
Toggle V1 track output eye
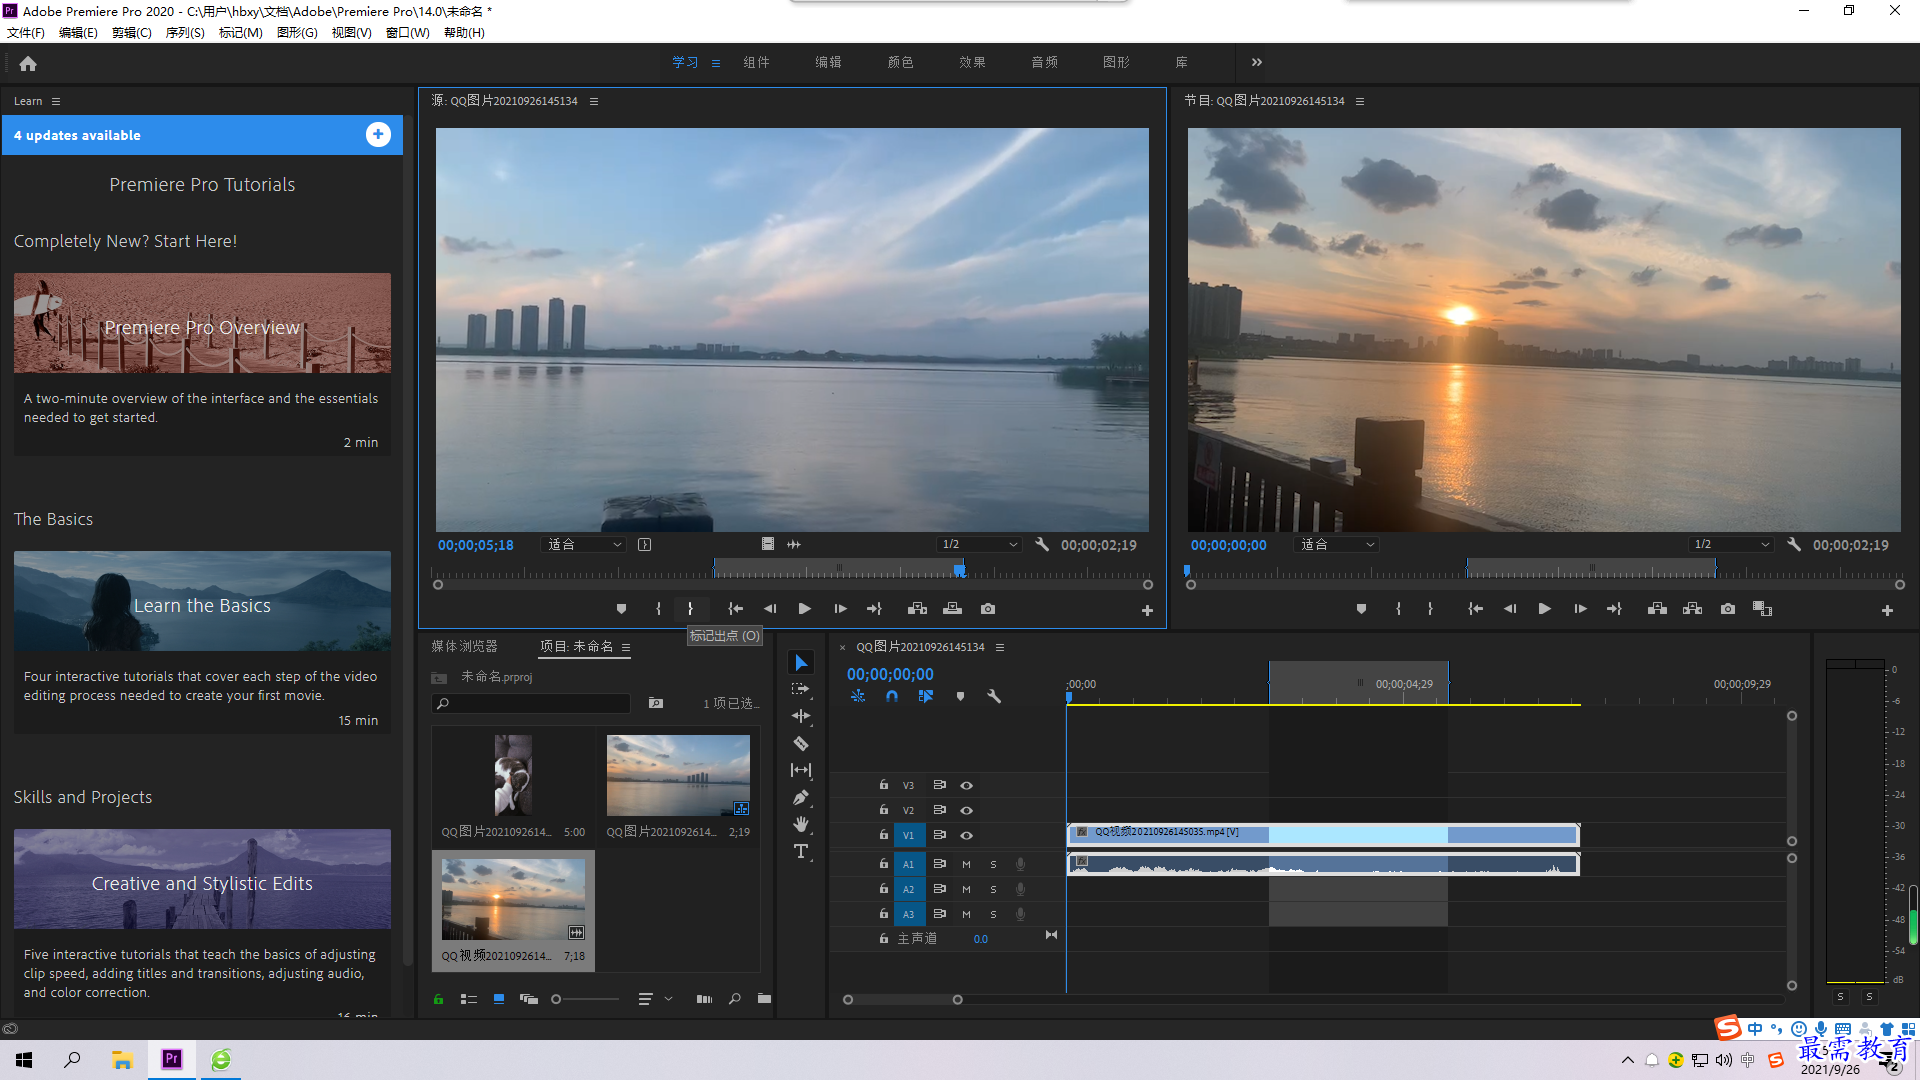coord(966,835)
